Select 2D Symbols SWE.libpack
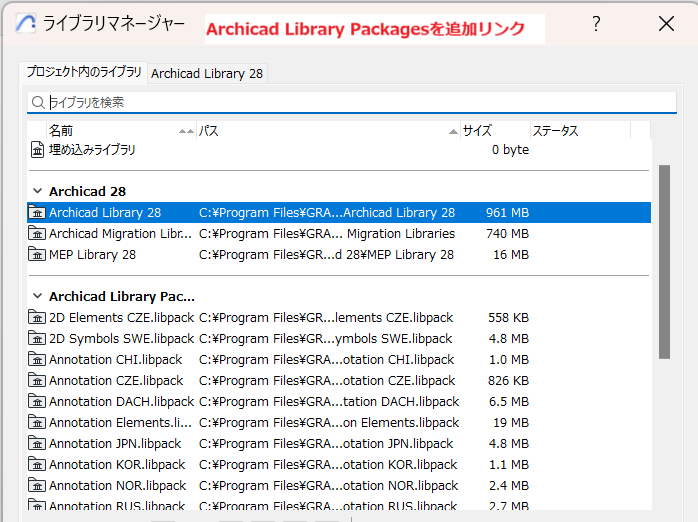Image resolution: width=698 pixels, height=522 pixels. point(339,339)
